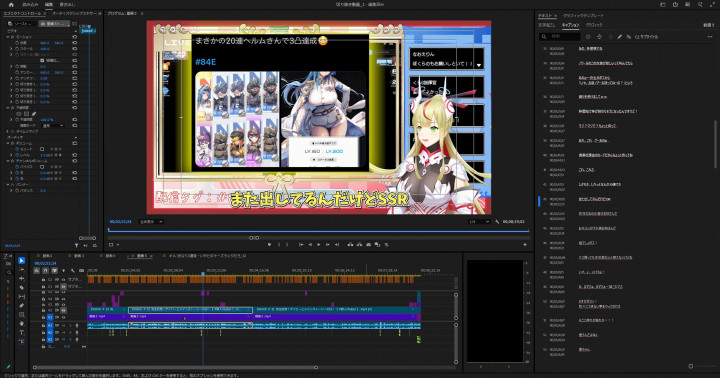Open the Program monitor wrench settings

497,221
